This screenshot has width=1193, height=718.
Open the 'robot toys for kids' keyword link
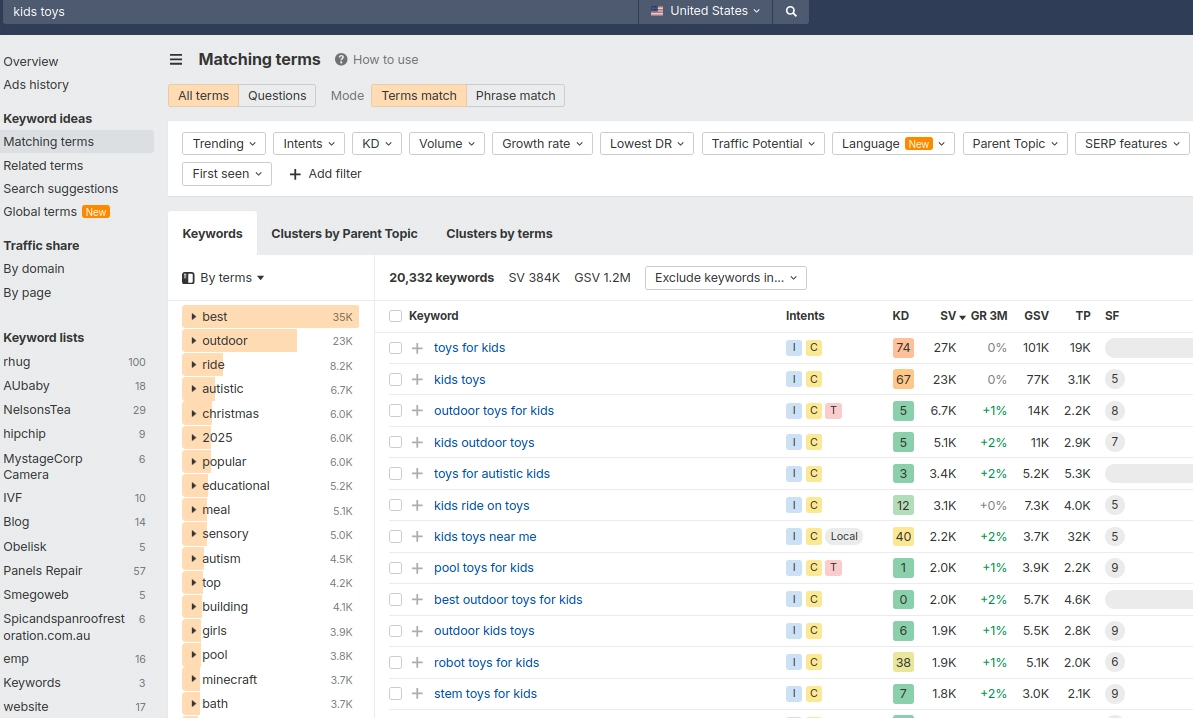[x=486, y=662]
